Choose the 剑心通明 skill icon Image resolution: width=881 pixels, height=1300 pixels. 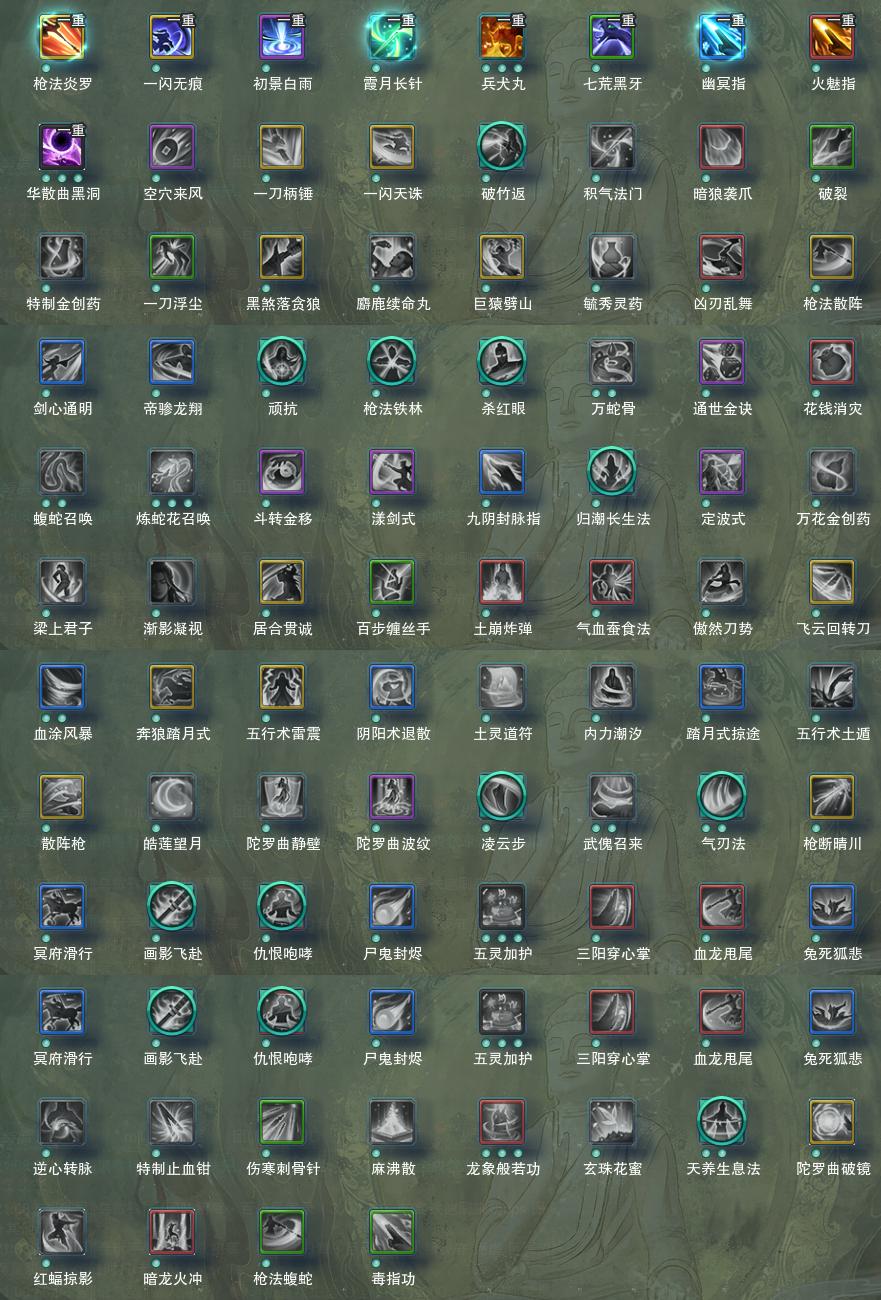(62, 363)
